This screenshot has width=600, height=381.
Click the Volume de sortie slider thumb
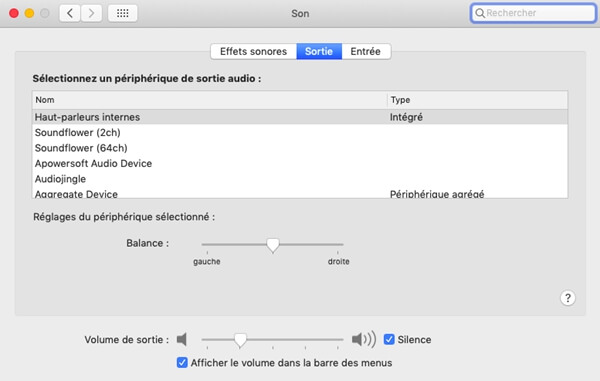click(x=240, y=340)
